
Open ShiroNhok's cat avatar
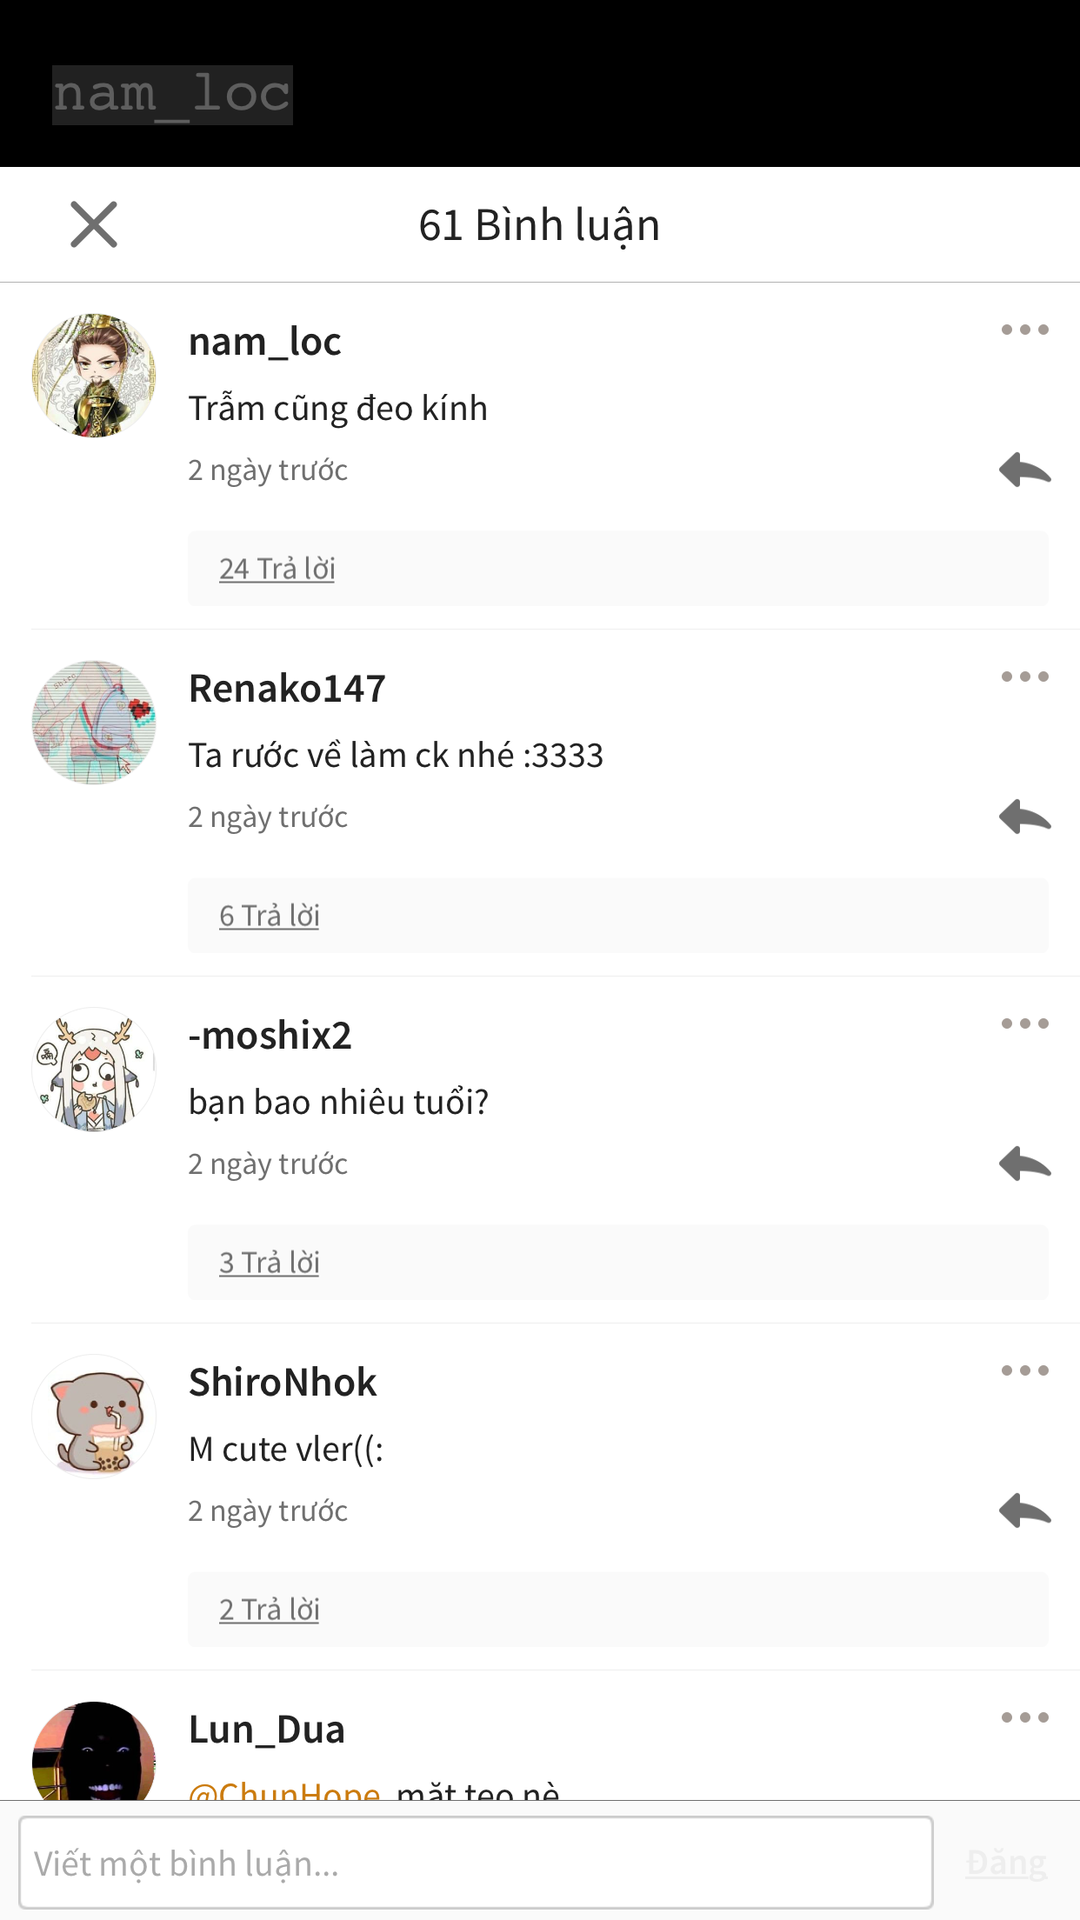94,1416
